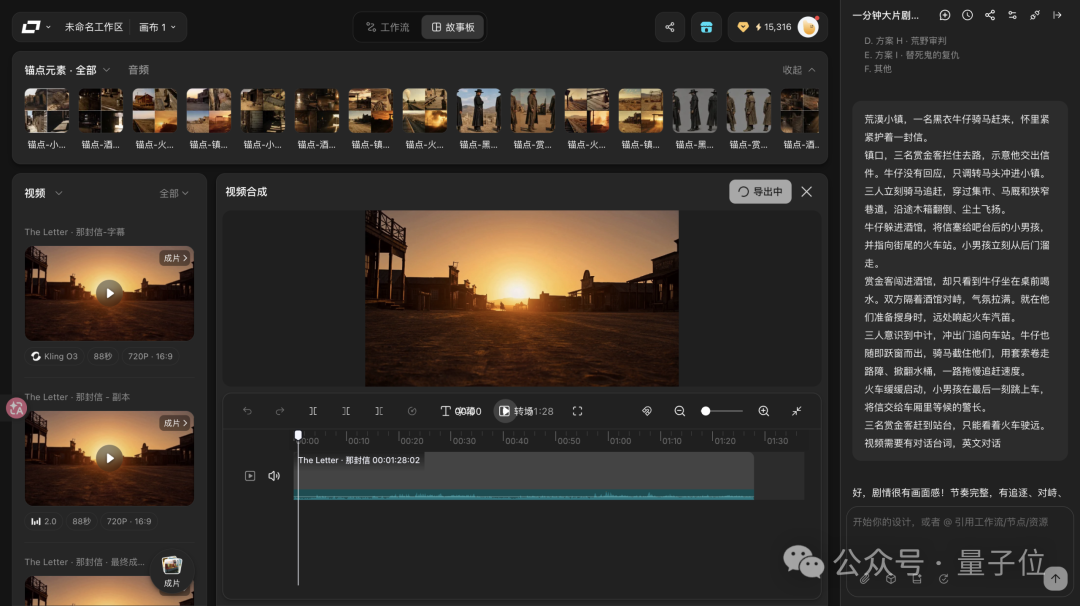1080x606 pixels.
Task: Switch to the 故事板 tab
Action: coord(453,27)
